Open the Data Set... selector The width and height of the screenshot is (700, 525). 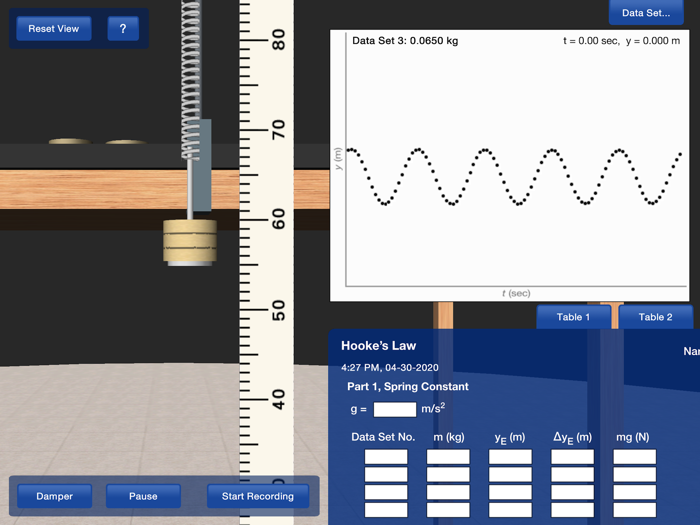(646, 13)
